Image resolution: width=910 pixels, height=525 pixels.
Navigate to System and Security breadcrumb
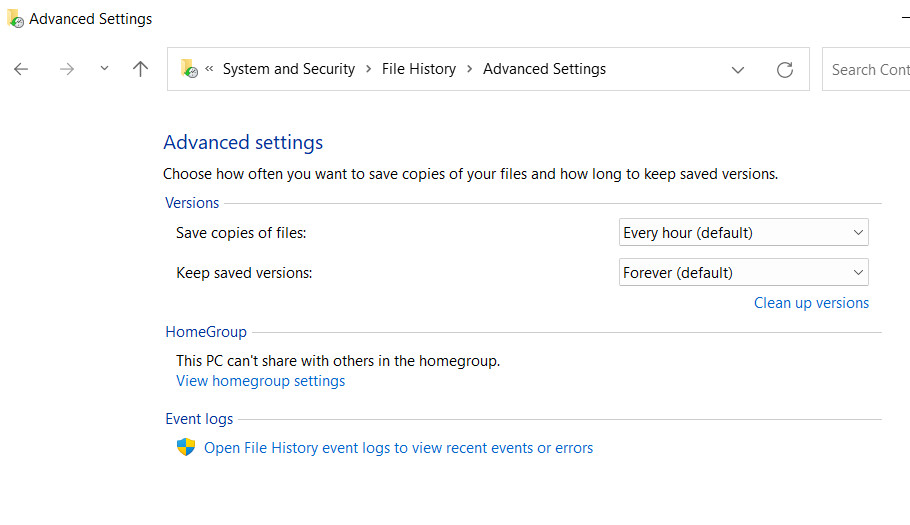[288, 69]
